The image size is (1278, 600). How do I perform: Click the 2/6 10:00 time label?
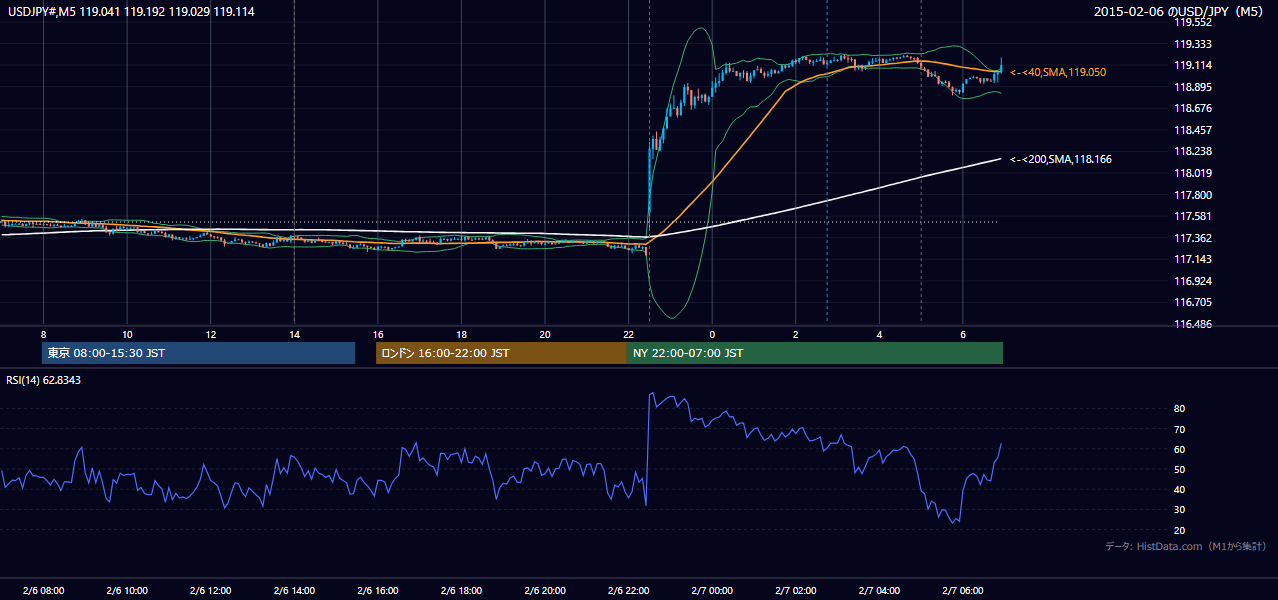[127, 590]
